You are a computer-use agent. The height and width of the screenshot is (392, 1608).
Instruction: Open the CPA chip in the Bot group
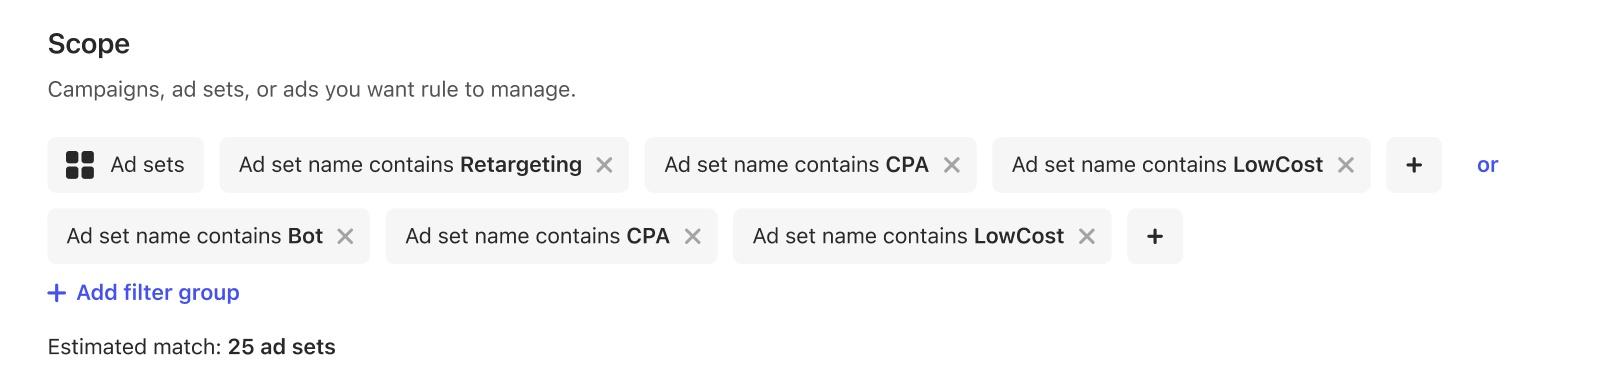[x=537, y=236]
